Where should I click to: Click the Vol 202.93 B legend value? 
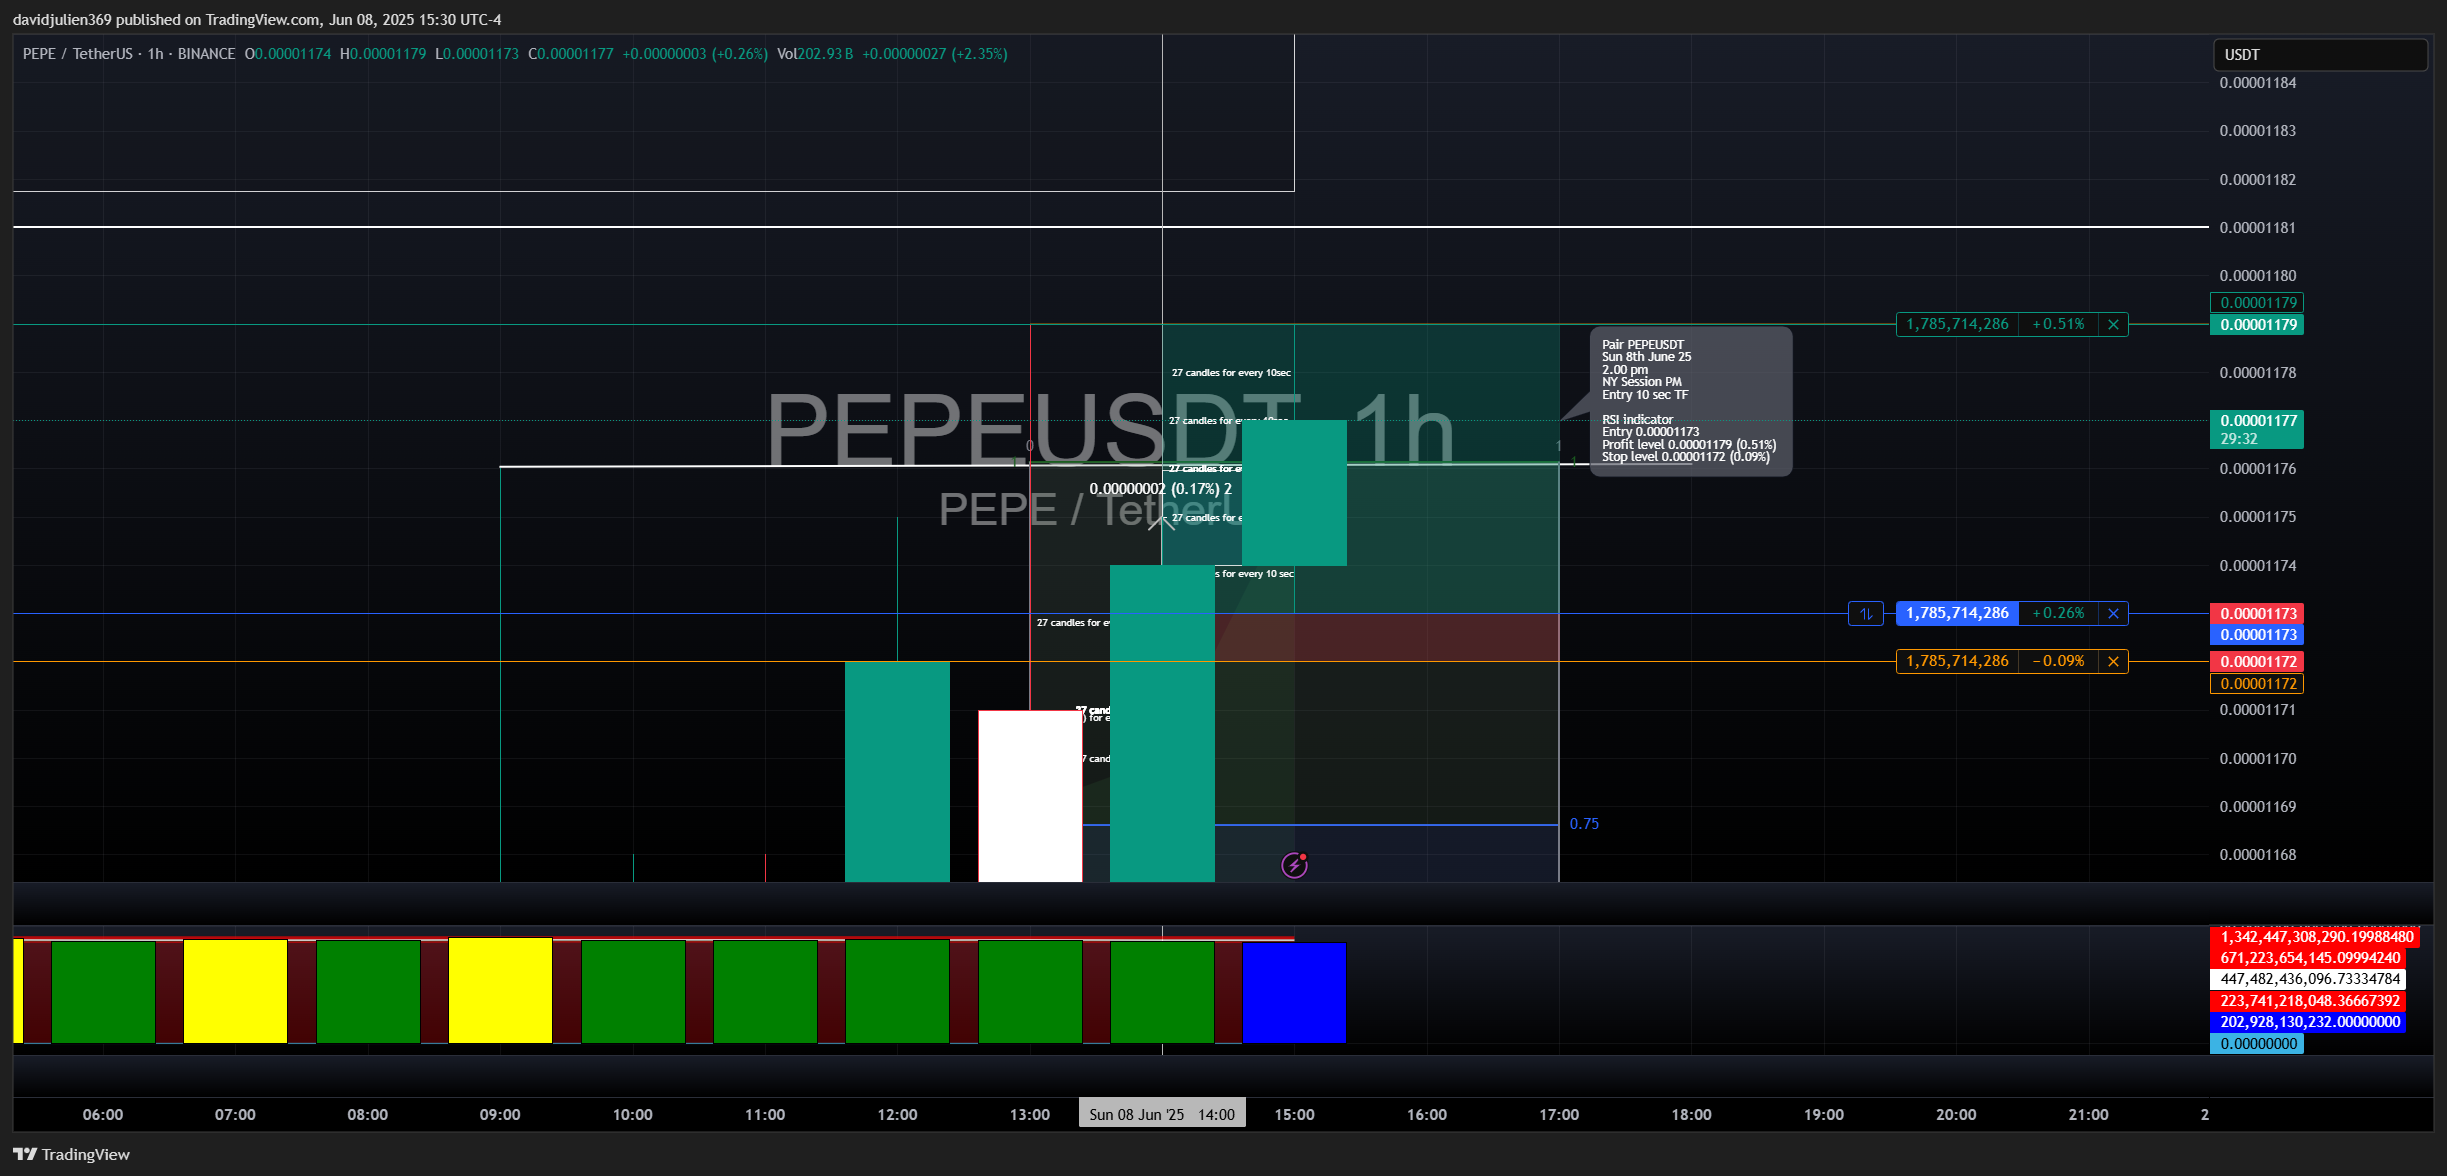pos(815,54)
